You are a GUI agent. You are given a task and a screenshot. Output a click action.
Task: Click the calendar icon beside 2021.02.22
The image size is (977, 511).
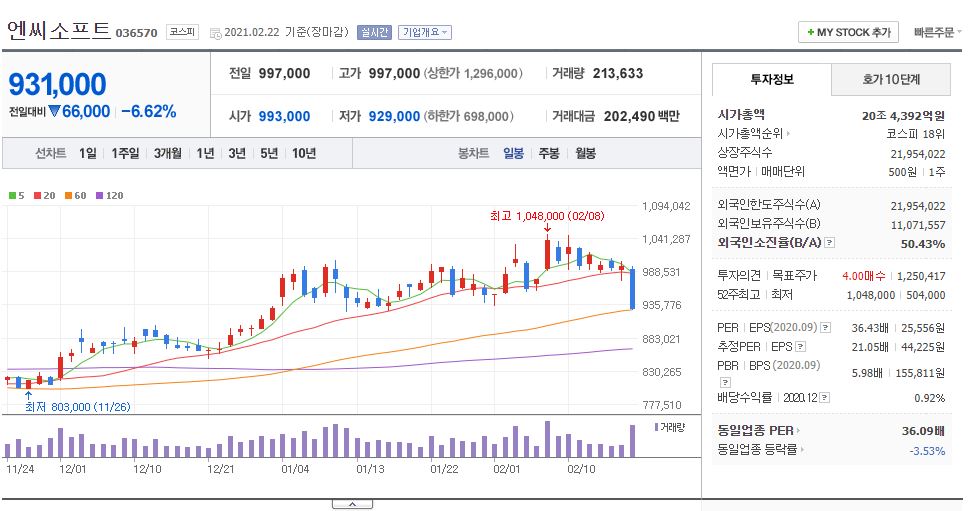(x=216, y=33)
